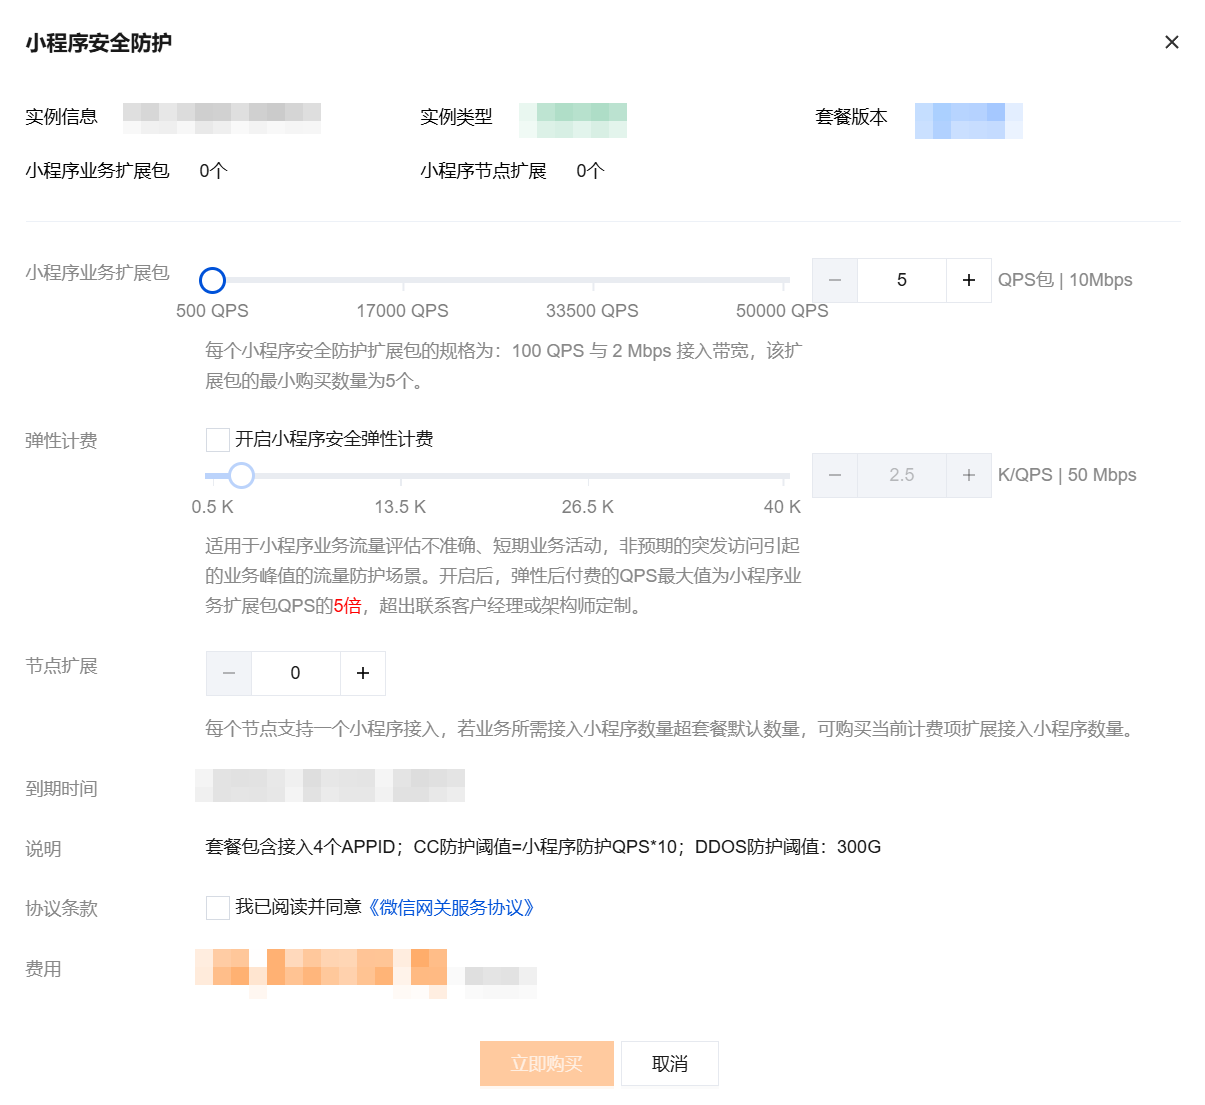Screen dimensions: 1205x1105
Task: Increase K/QPS value with plus button
Action: click(968, 475)
